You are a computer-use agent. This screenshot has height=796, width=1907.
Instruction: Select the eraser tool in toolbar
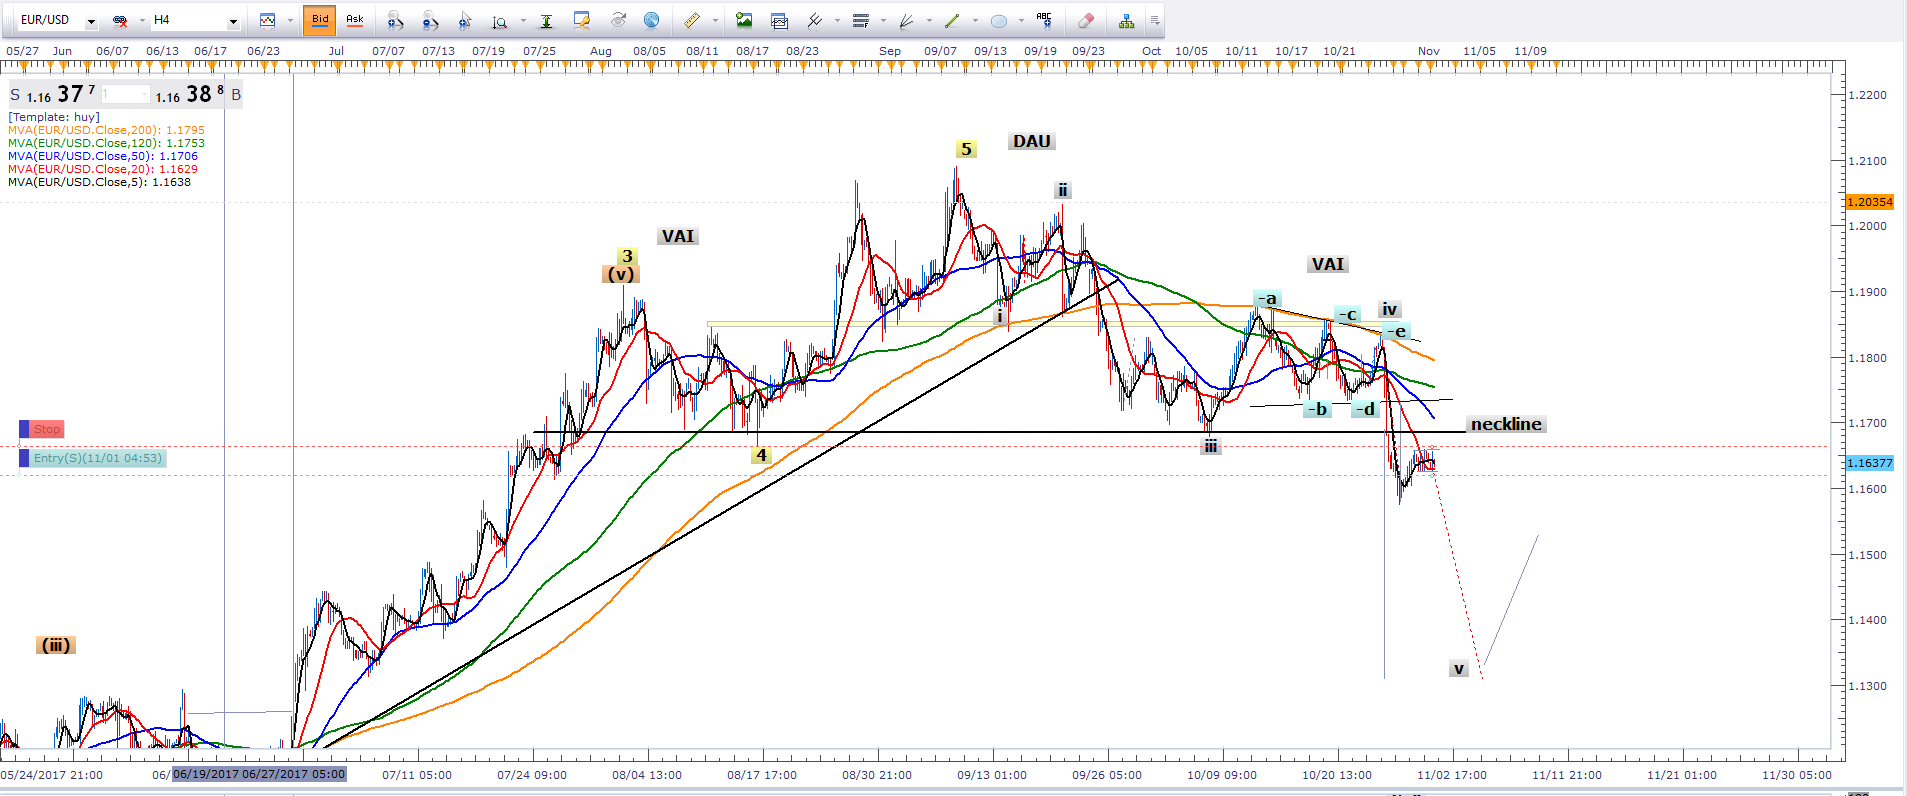click(1086, 20)
